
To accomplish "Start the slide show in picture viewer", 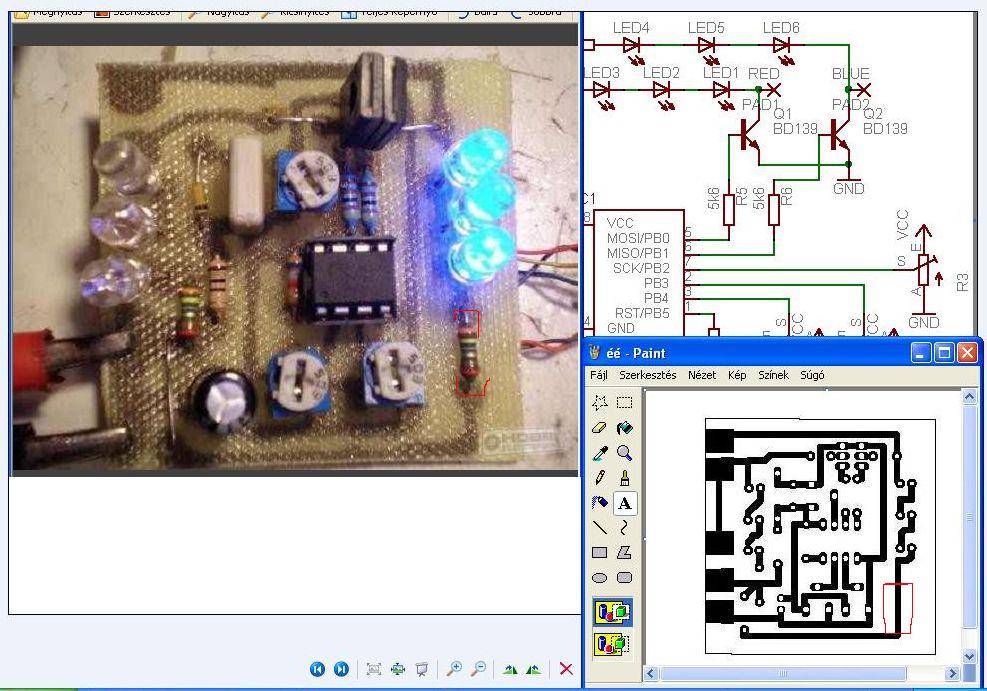I will coord(422,669).
